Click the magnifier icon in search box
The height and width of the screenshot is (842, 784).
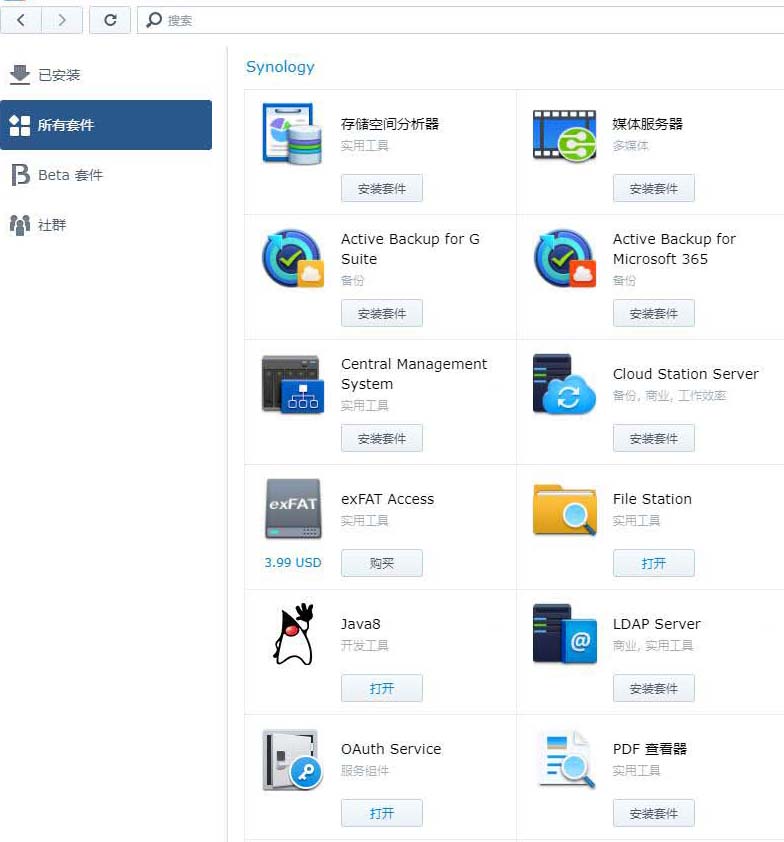pos(154,20)
